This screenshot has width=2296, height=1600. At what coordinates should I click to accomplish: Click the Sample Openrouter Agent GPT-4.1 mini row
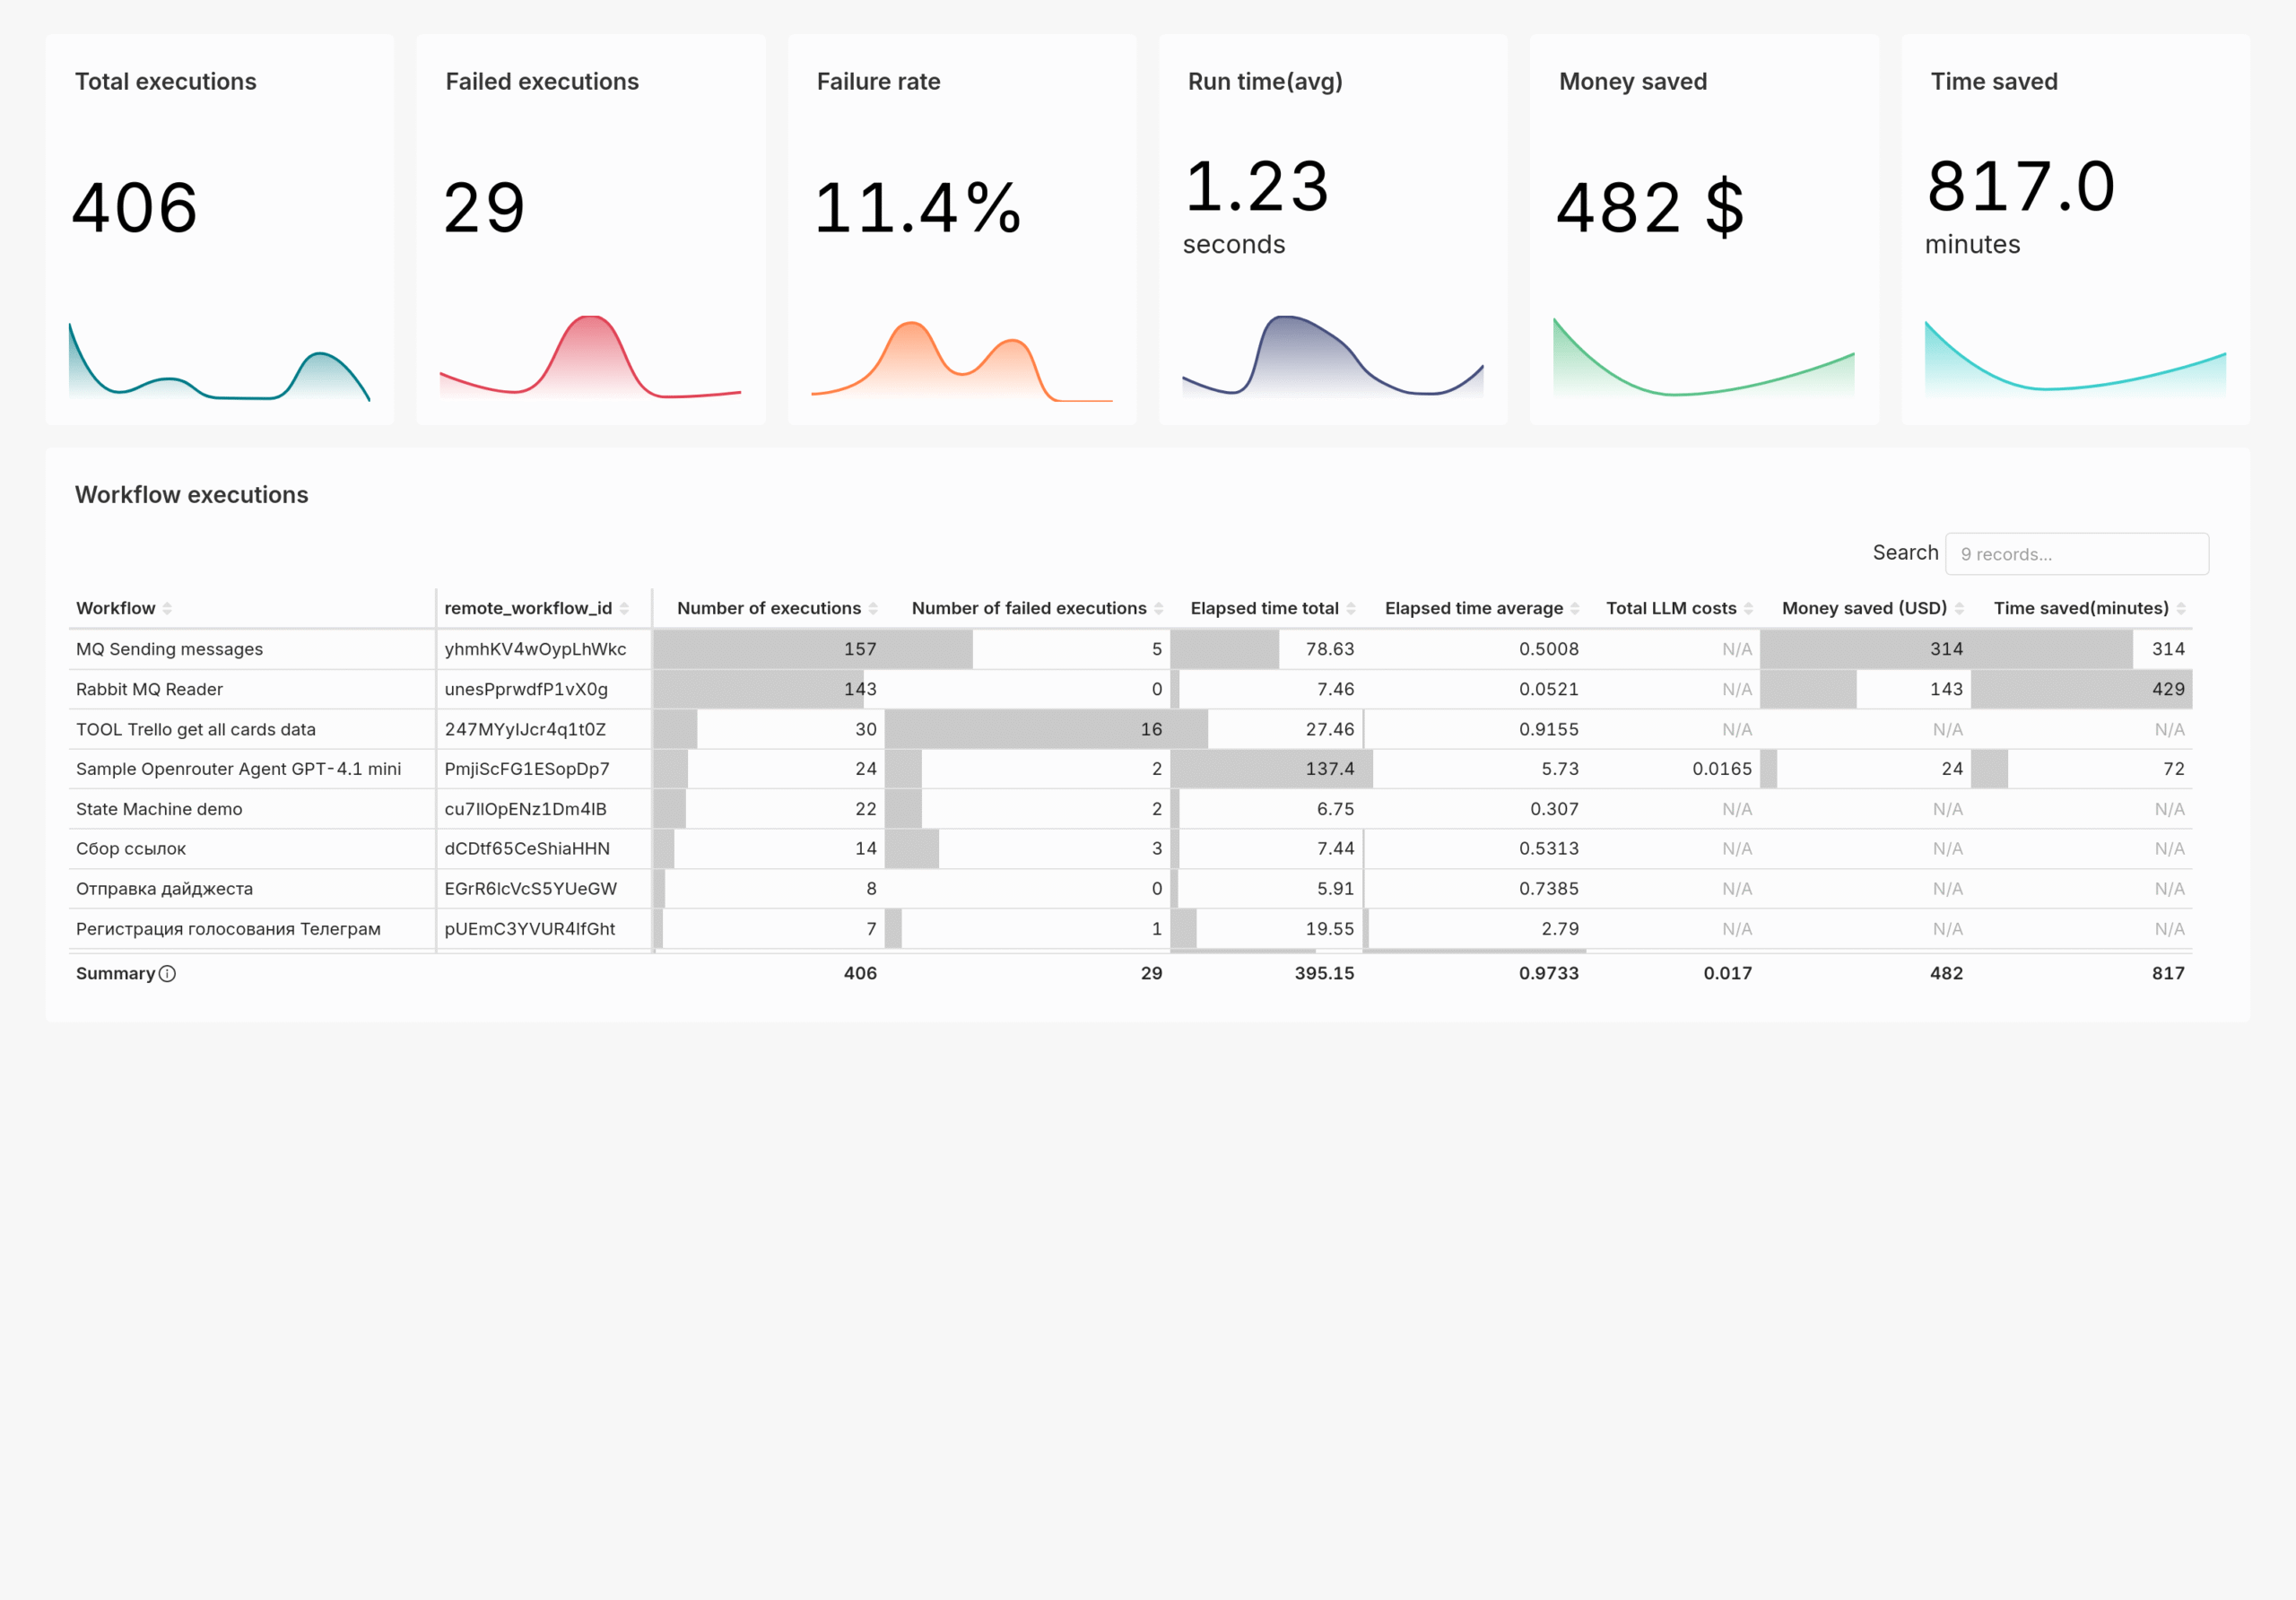click(238, 769)
